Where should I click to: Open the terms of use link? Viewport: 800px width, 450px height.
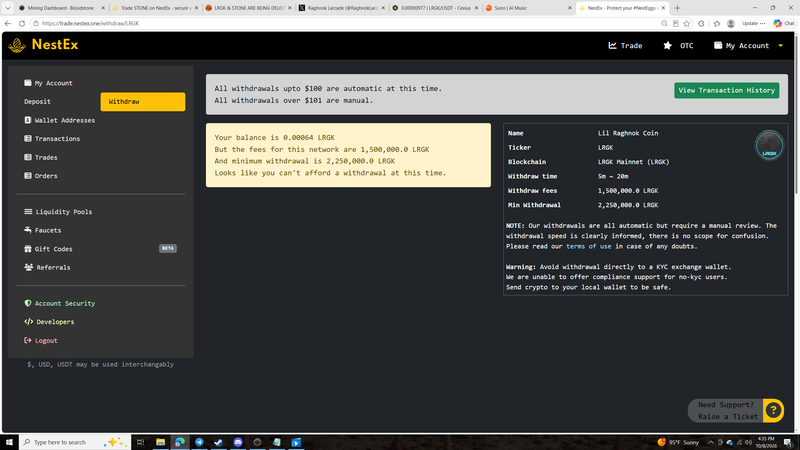coord(588,246)
